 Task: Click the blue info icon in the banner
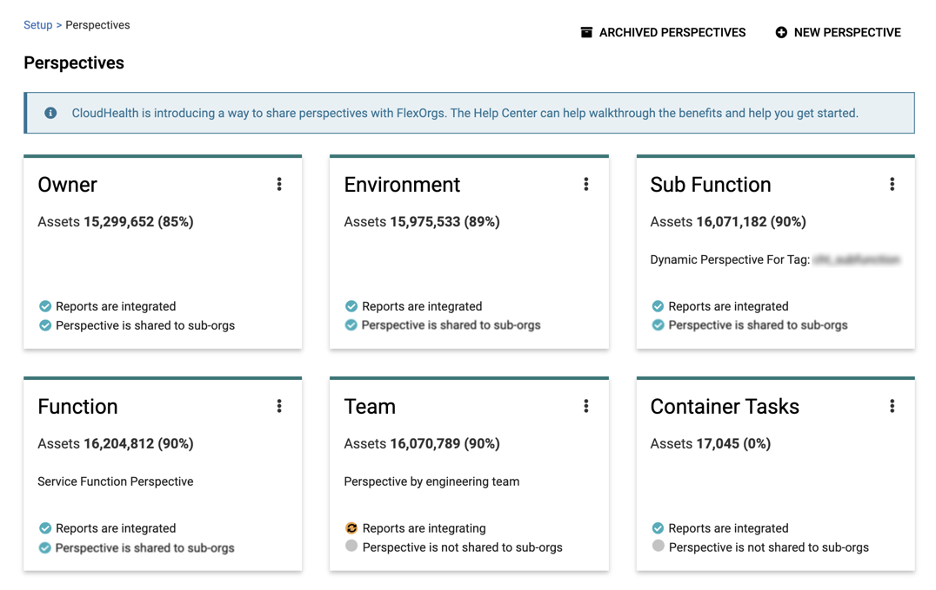[50, 113]
